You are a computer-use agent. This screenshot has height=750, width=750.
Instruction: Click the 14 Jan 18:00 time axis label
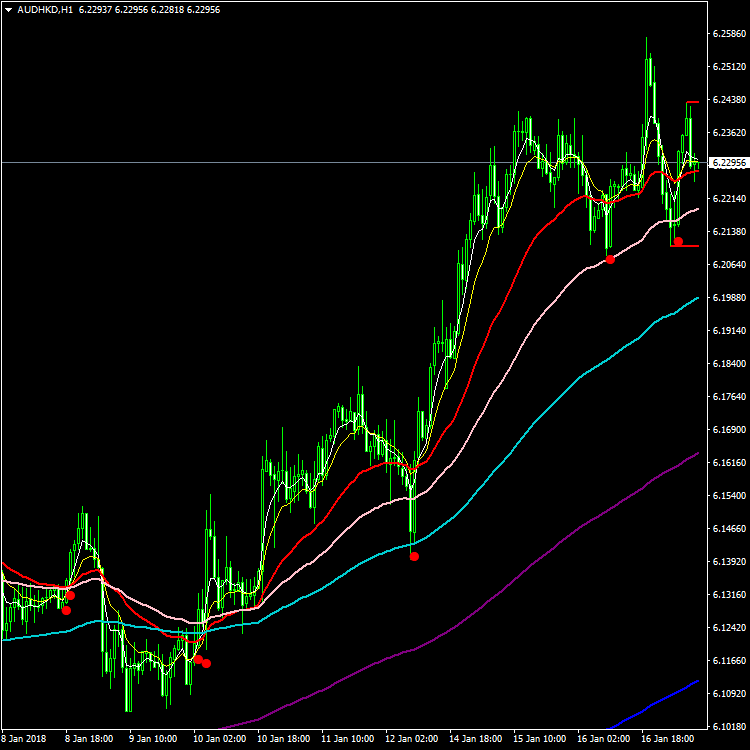click(x=476, y=739)
